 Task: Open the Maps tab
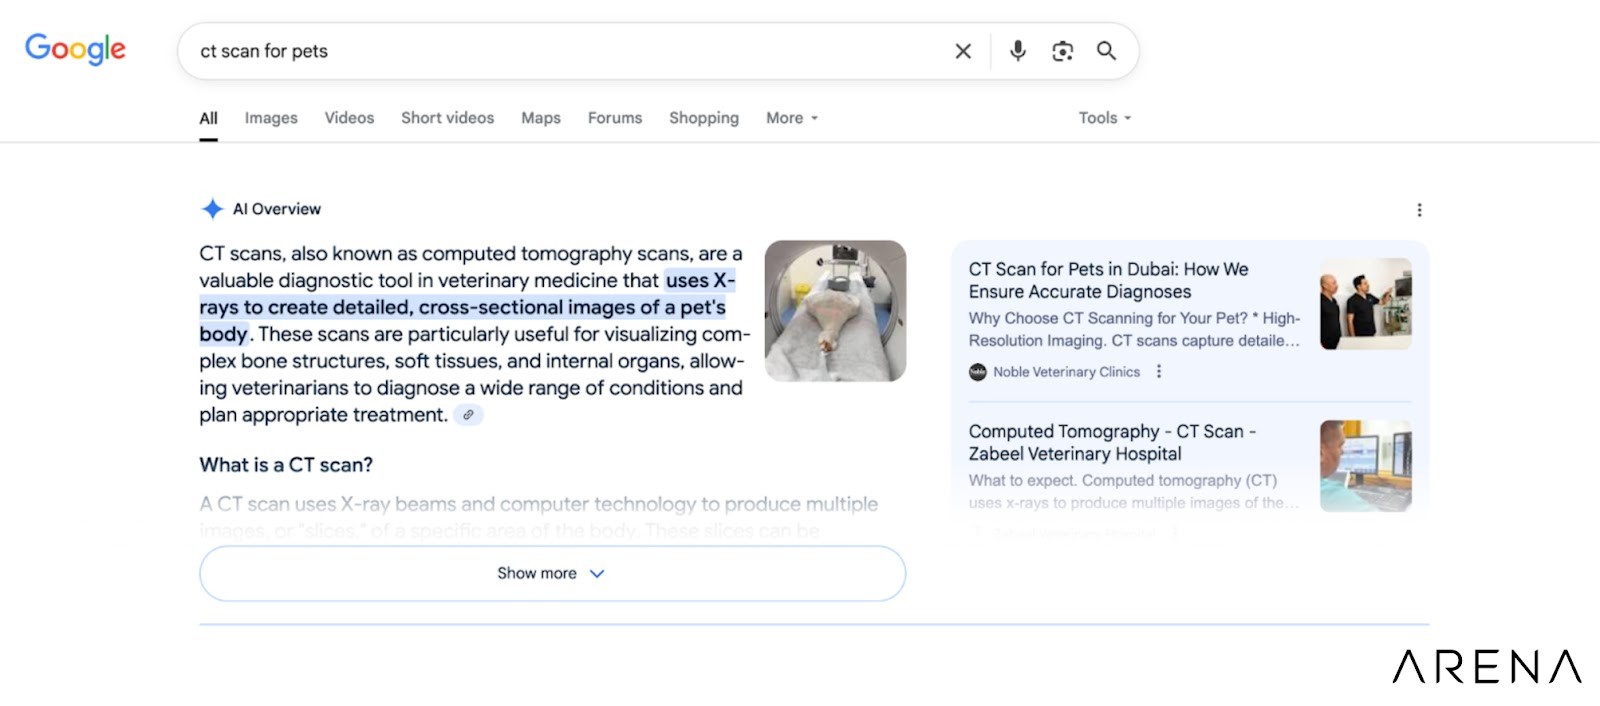[x=541, y=118]
